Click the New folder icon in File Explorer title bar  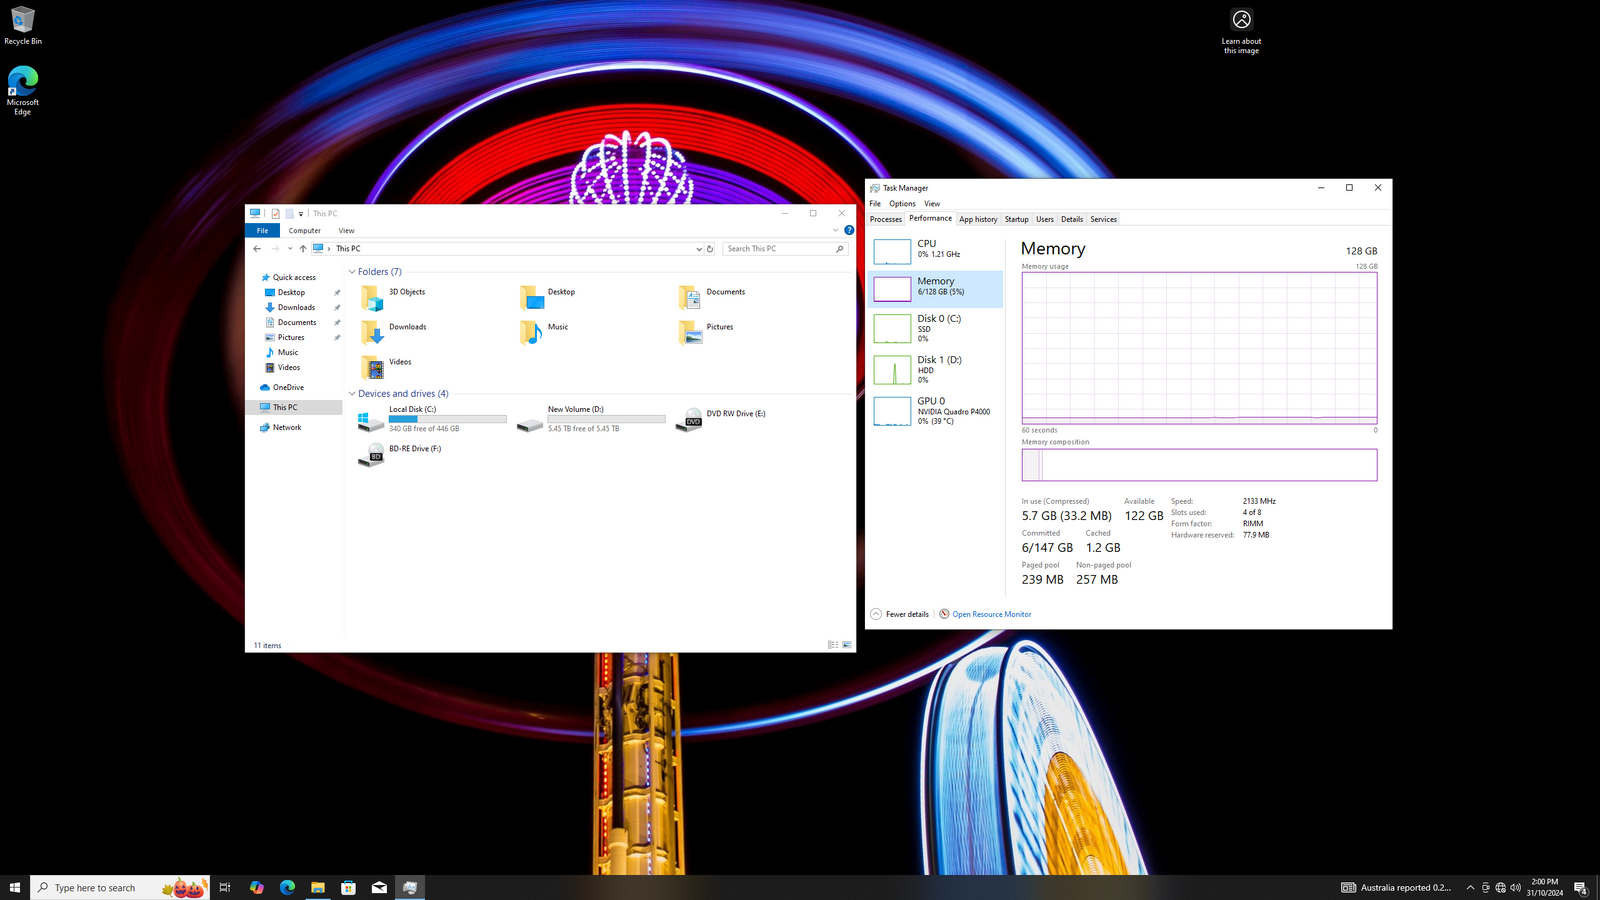pyautogui.click(x=289, y=213)
